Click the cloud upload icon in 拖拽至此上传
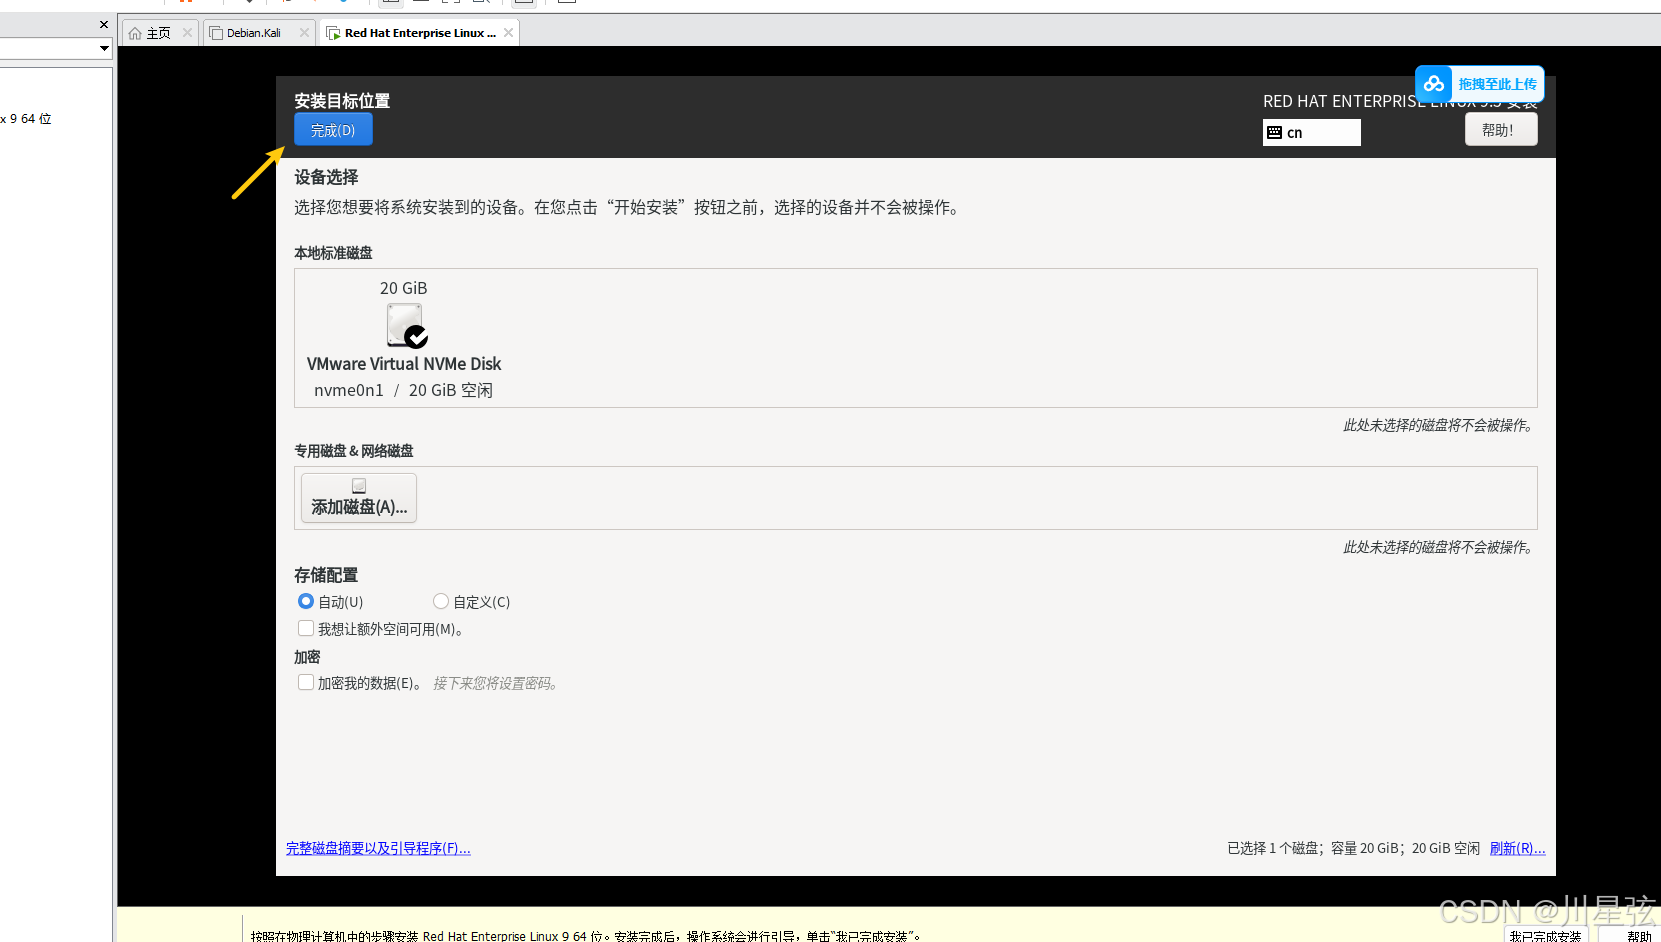 pos(1434,84)
